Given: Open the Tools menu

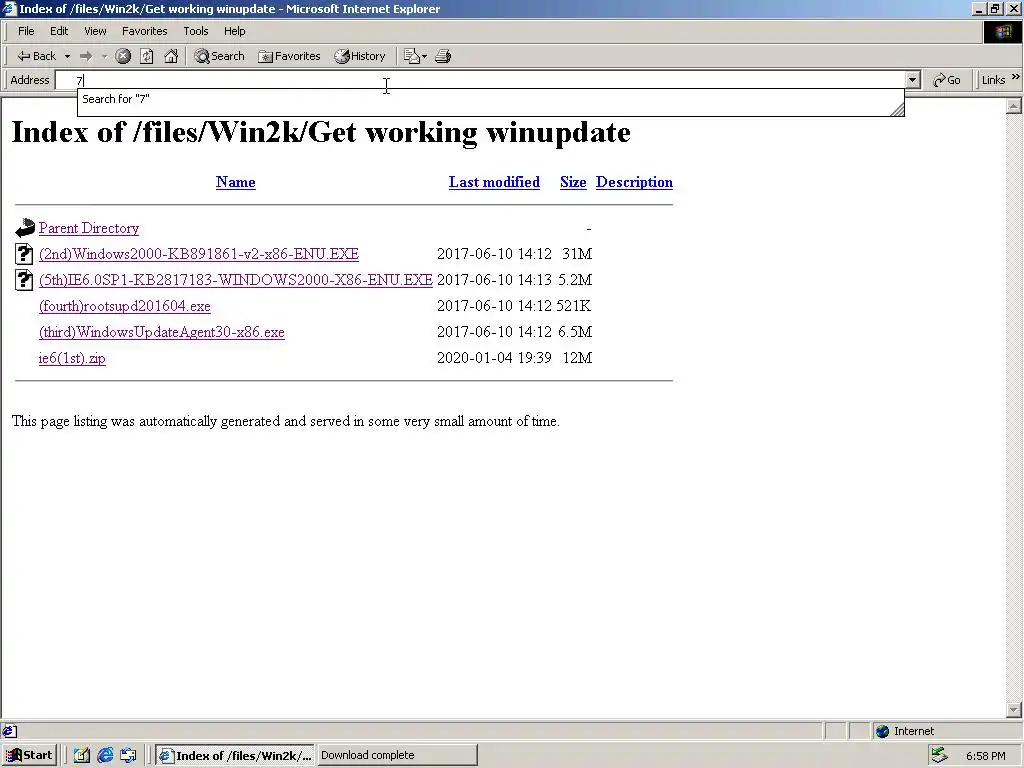Looking at the screenshot, I should 195,31.
